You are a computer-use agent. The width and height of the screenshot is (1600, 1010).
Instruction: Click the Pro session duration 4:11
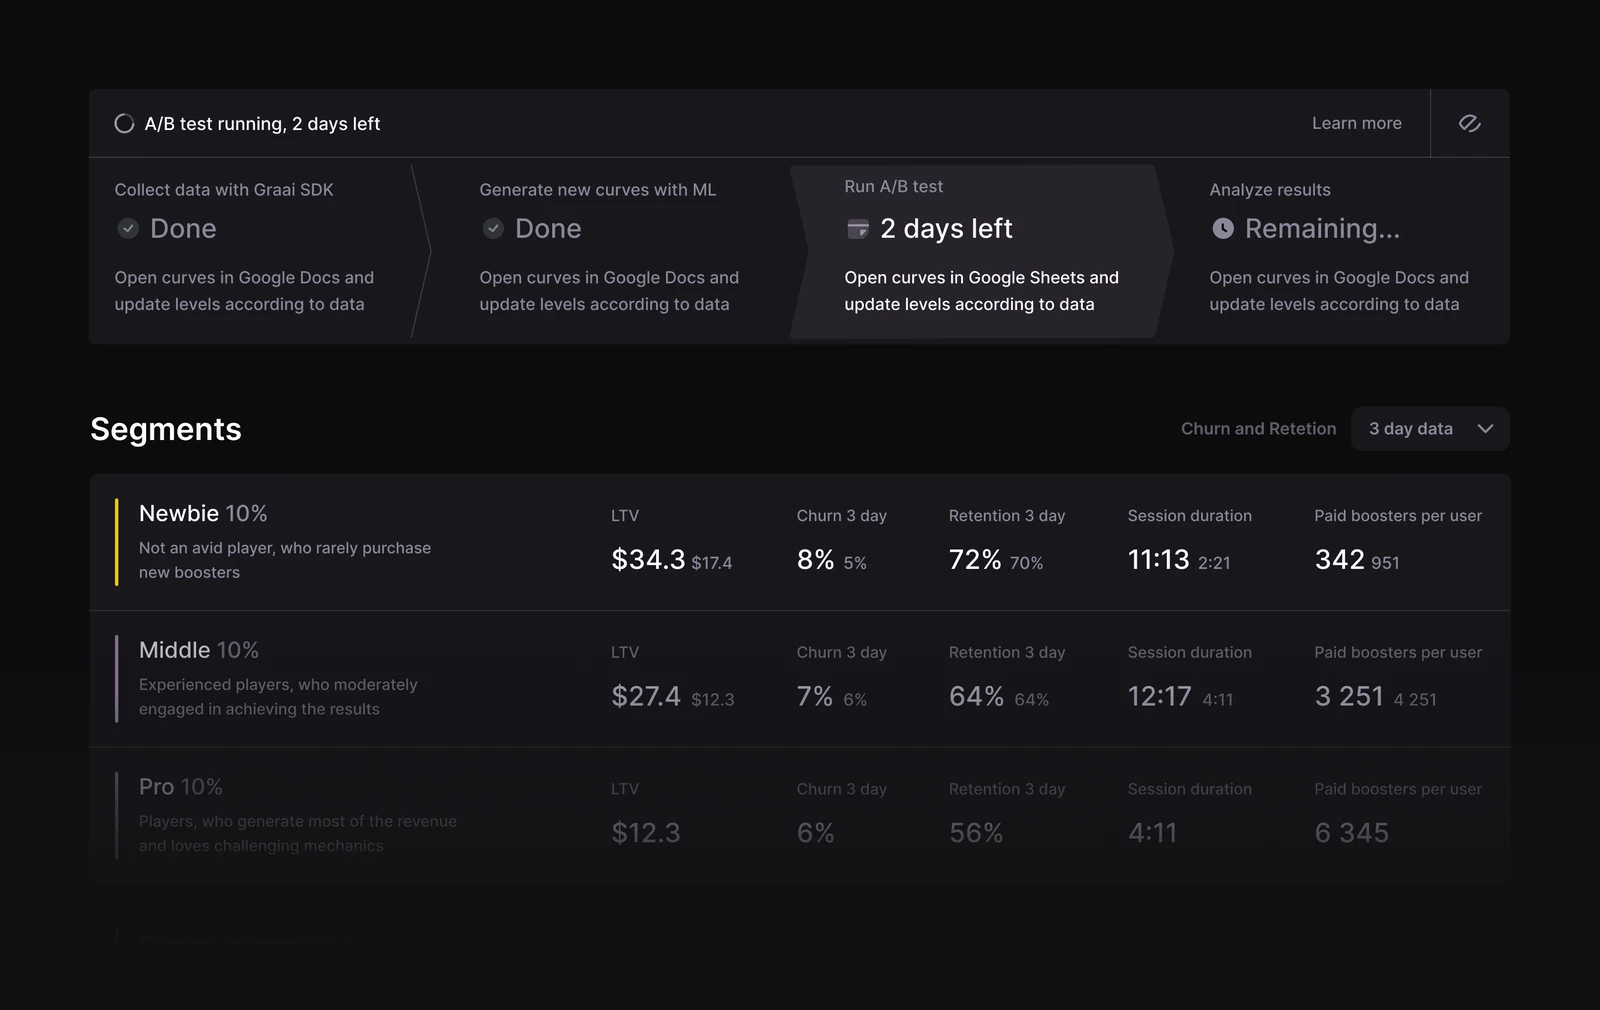(1153, 833)
